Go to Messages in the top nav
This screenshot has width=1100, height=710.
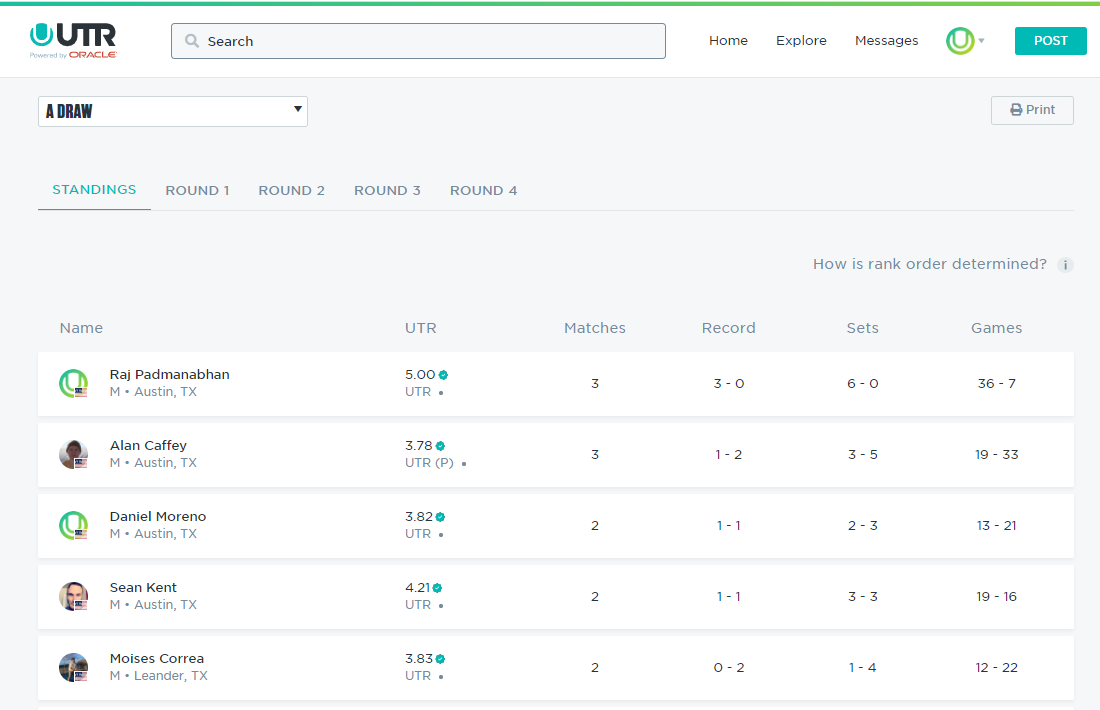pyautogui.click(x=886, y=41)
